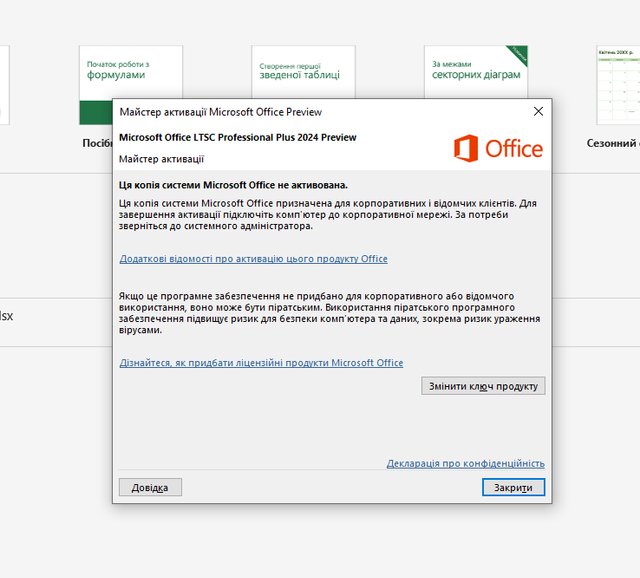The height and width of the screenshot is (578, 640).
Task: Click the Закрити button
Action: [513, 487]
